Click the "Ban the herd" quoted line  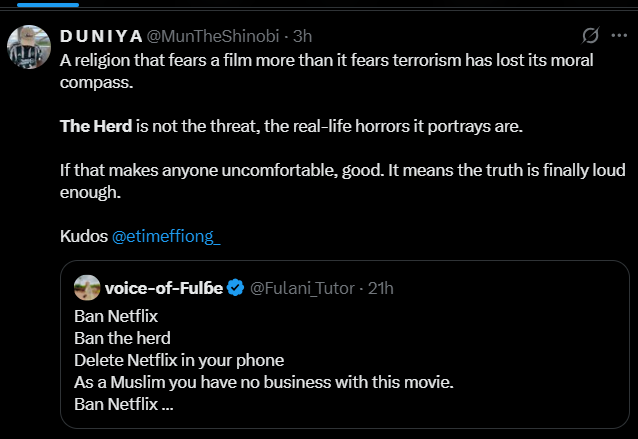(x=122, y=338)
